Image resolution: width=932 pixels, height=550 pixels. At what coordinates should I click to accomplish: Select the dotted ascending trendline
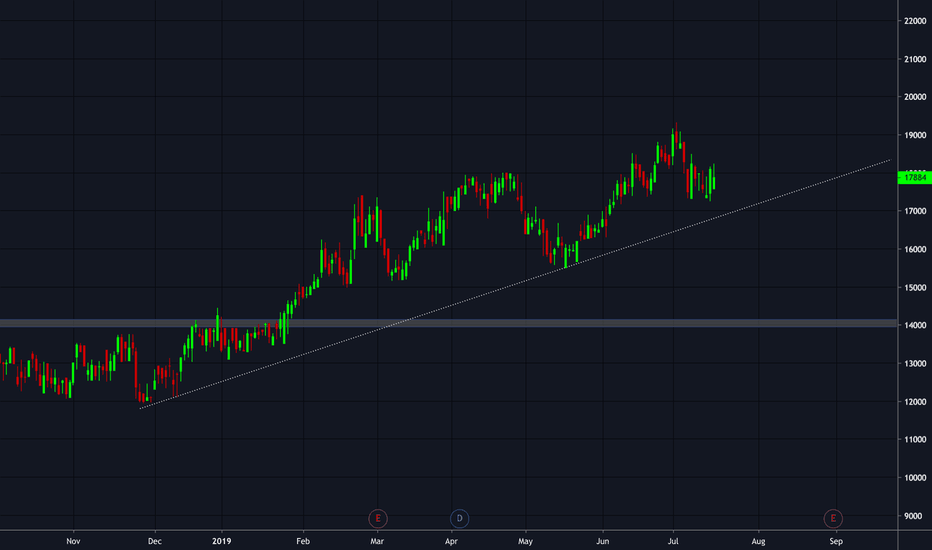pos(515,284)
